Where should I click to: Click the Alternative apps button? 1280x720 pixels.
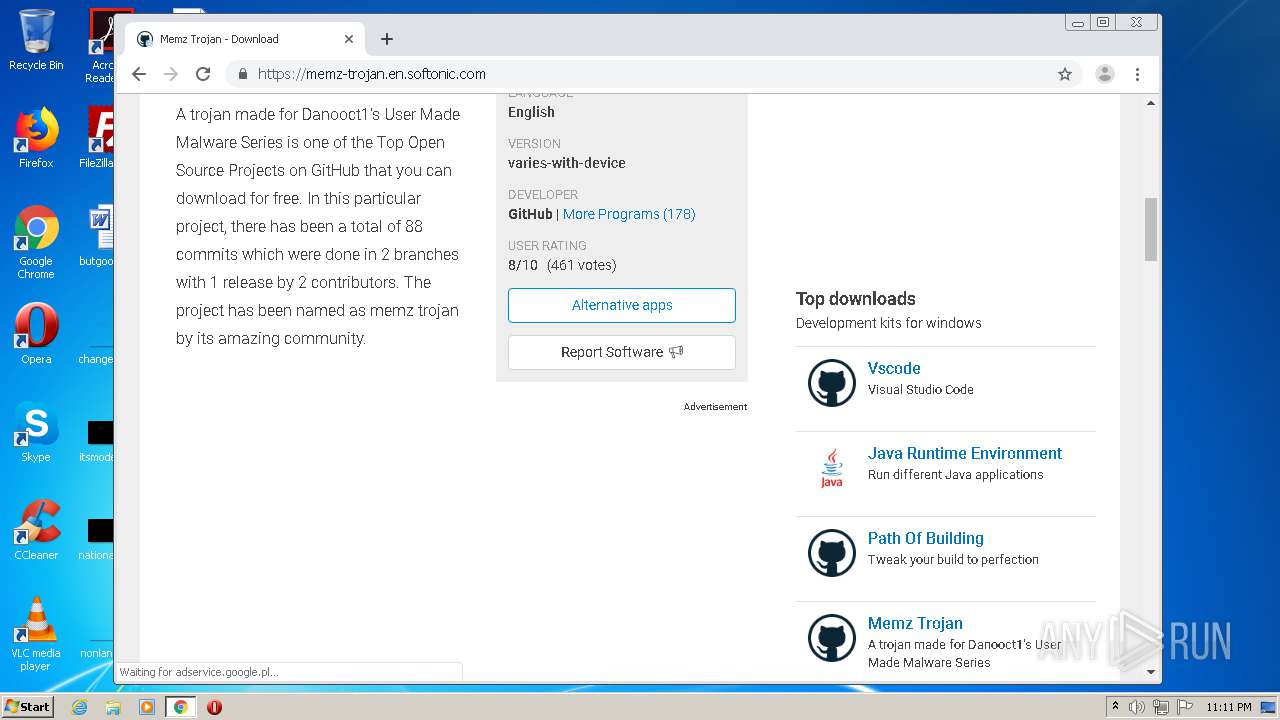622,305
